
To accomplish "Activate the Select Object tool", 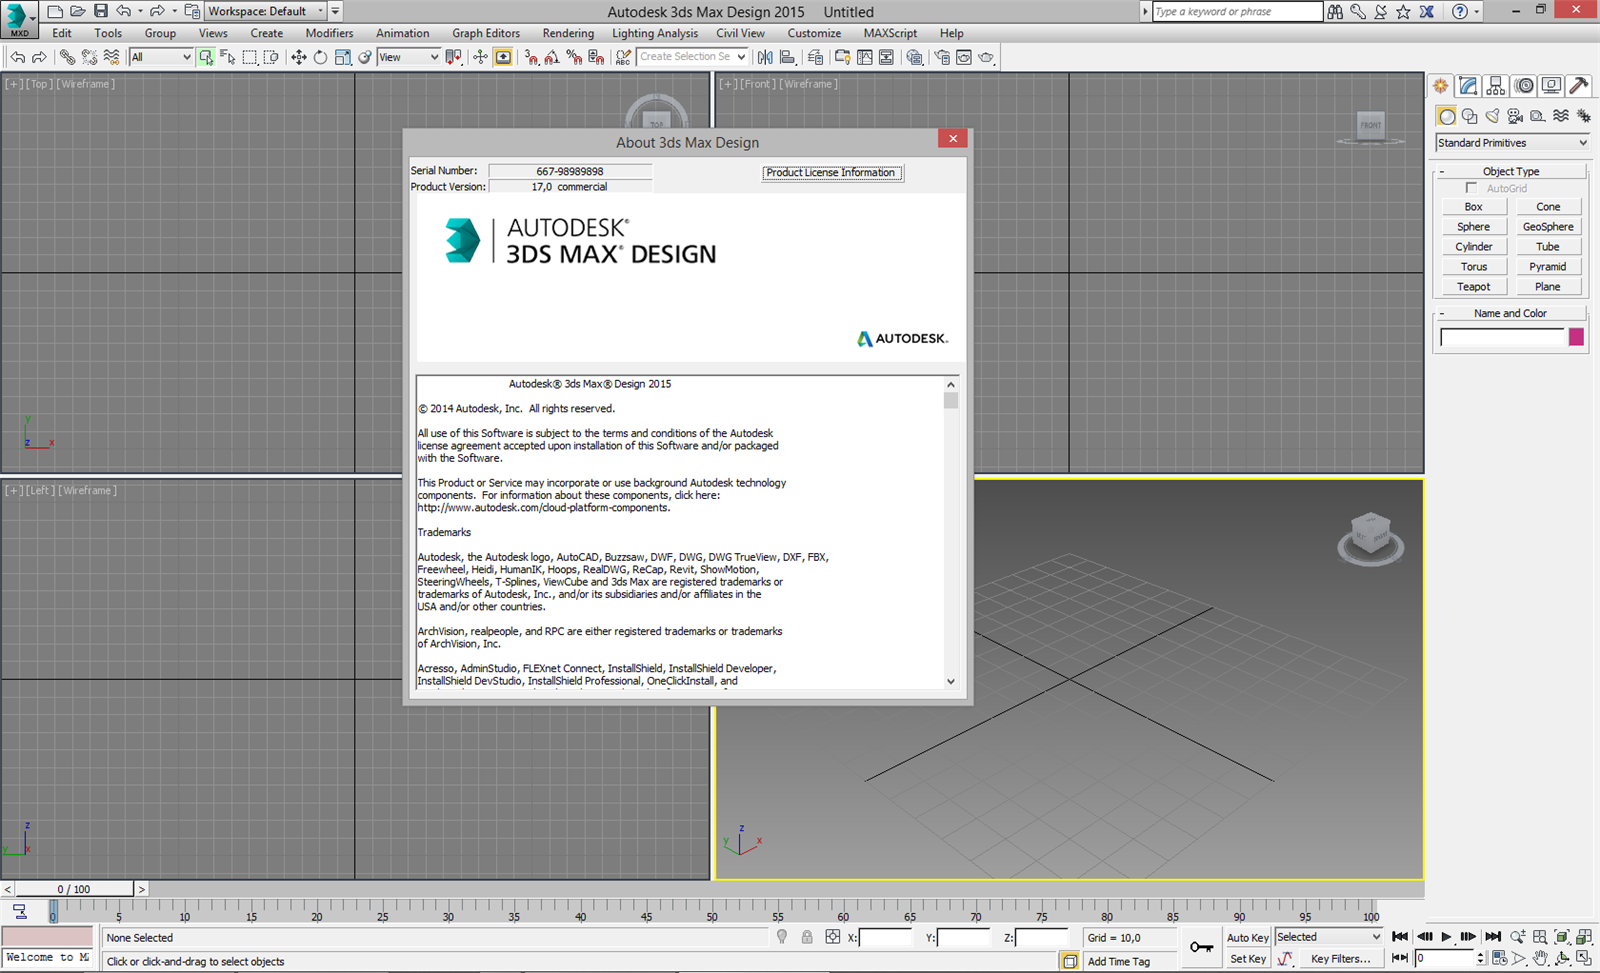I will point(205,57).
